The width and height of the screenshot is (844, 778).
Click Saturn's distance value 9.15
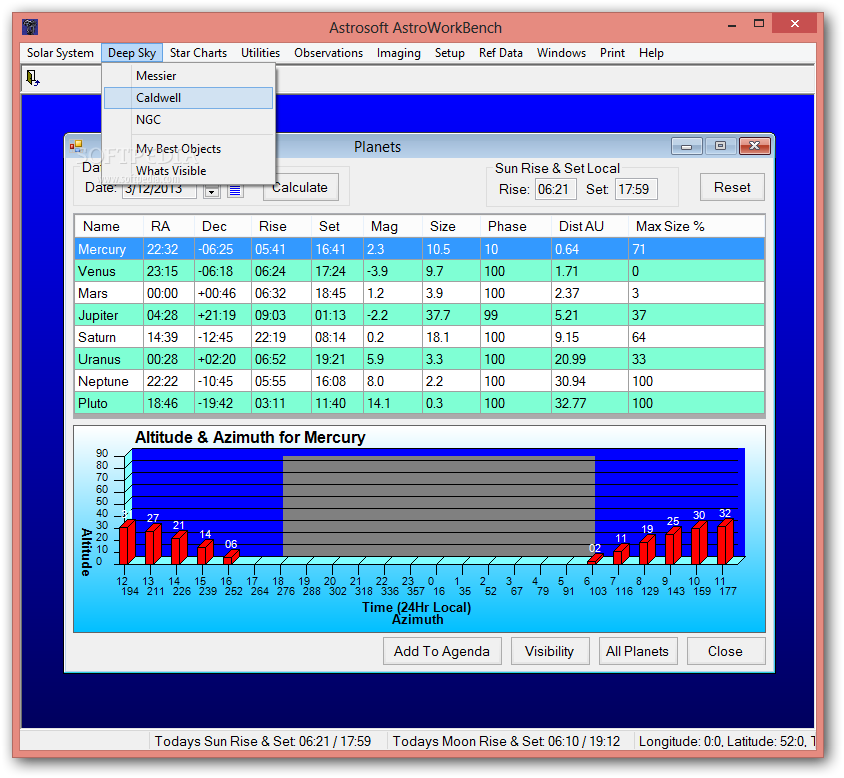coord(590,338)
